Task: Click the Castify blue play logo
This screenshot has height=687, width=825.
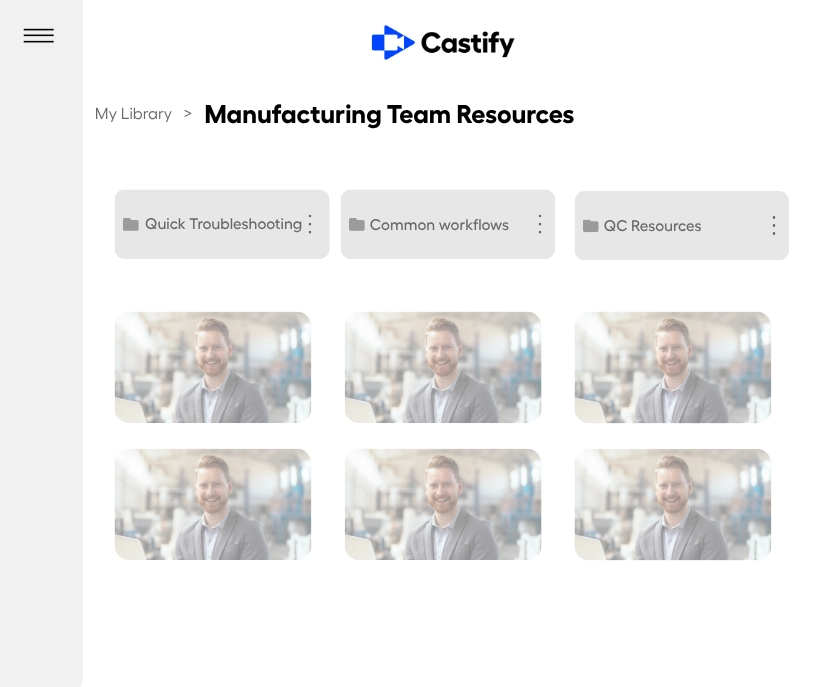Action: coord(392,42)
